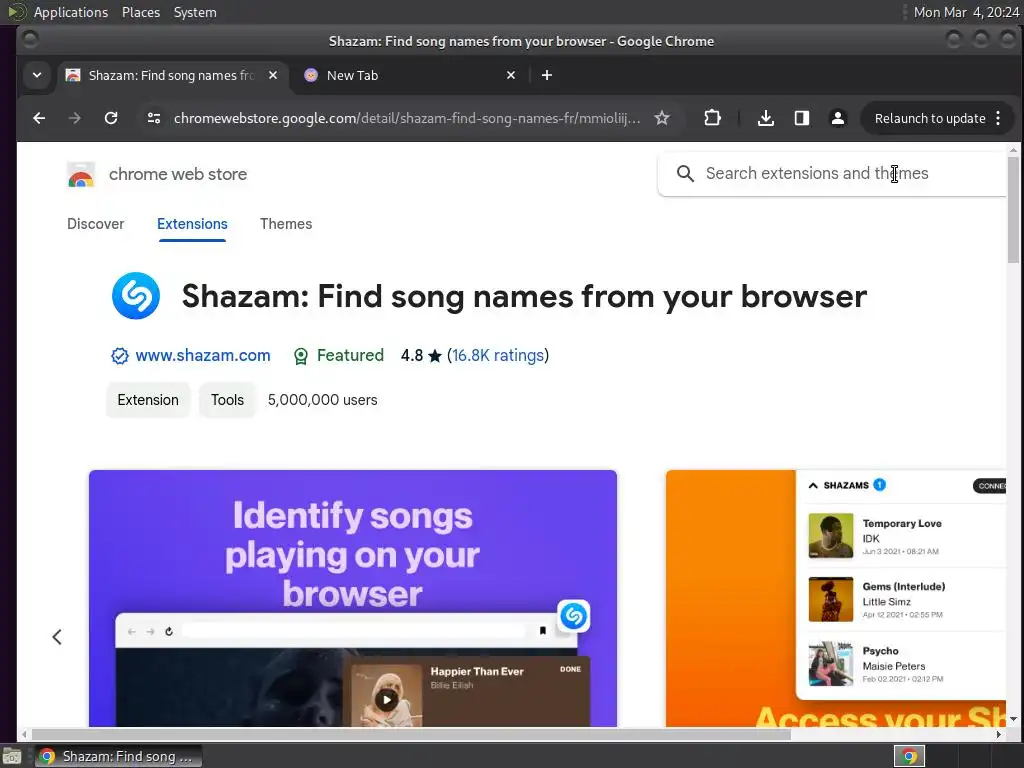
Task: Open the Discover tab
Action: (x=95, y=224)
